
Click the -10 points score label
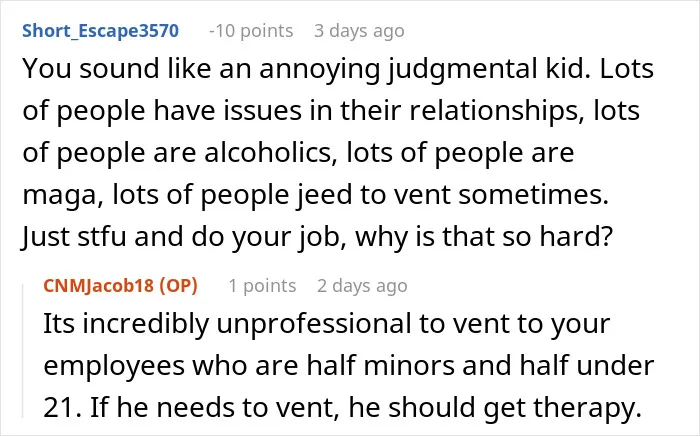[x=251, y=31]
